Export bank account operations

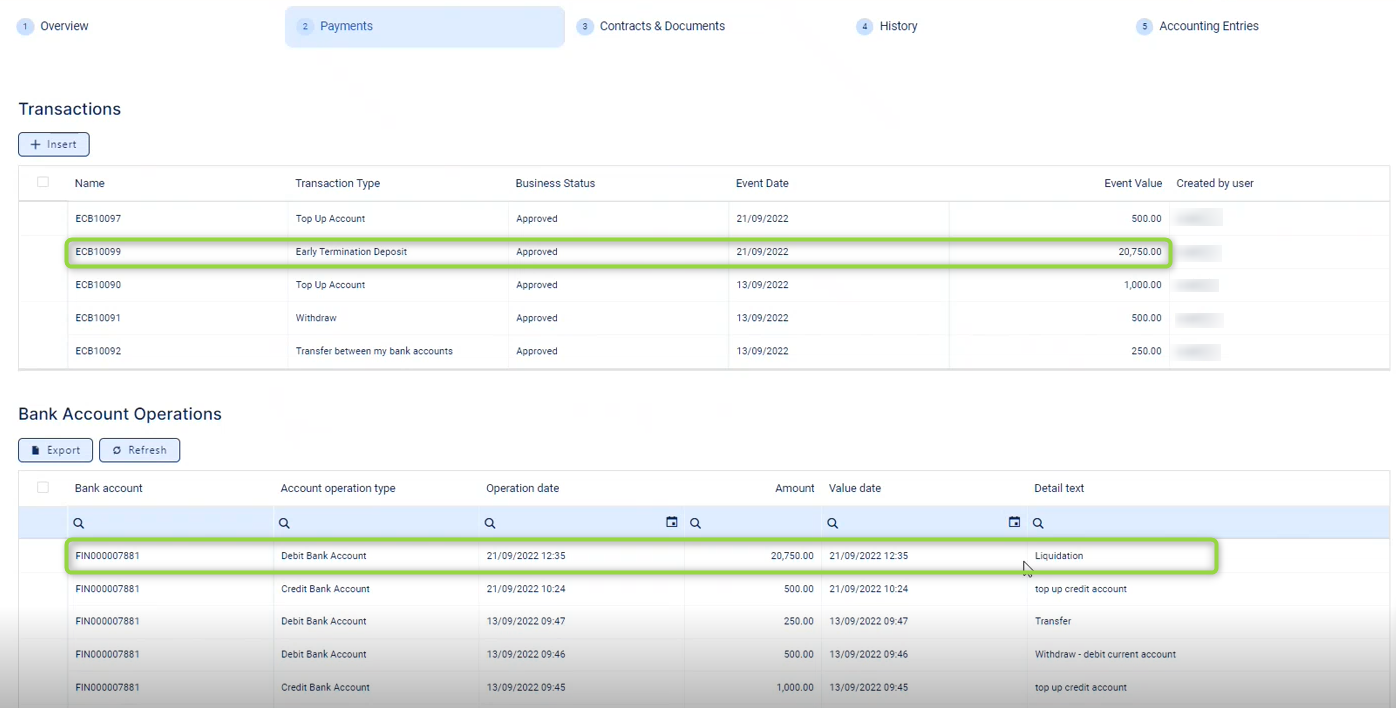coord(56,450)
